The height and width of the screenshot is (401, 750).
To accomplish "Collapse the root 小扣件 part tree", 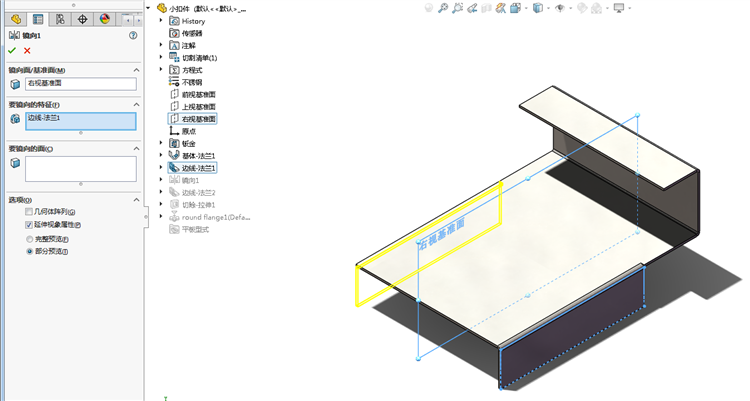I will pyautogui.click(x=148, y=8).
